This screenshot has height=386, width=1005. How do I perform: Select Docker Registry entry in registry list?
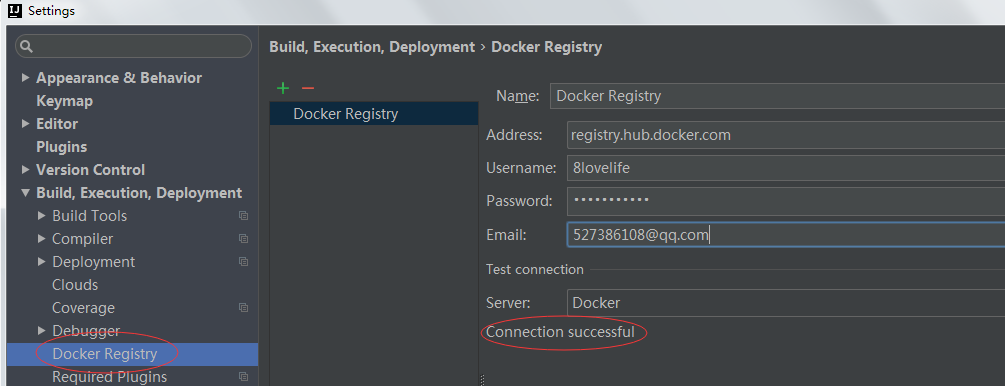point(374,113)
